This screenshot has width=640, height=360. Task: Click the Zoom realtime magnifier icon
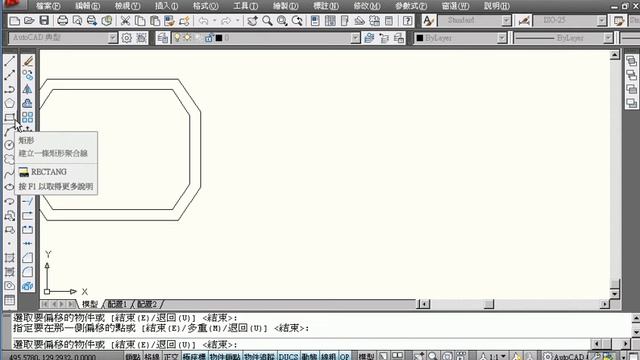[267, 21]
